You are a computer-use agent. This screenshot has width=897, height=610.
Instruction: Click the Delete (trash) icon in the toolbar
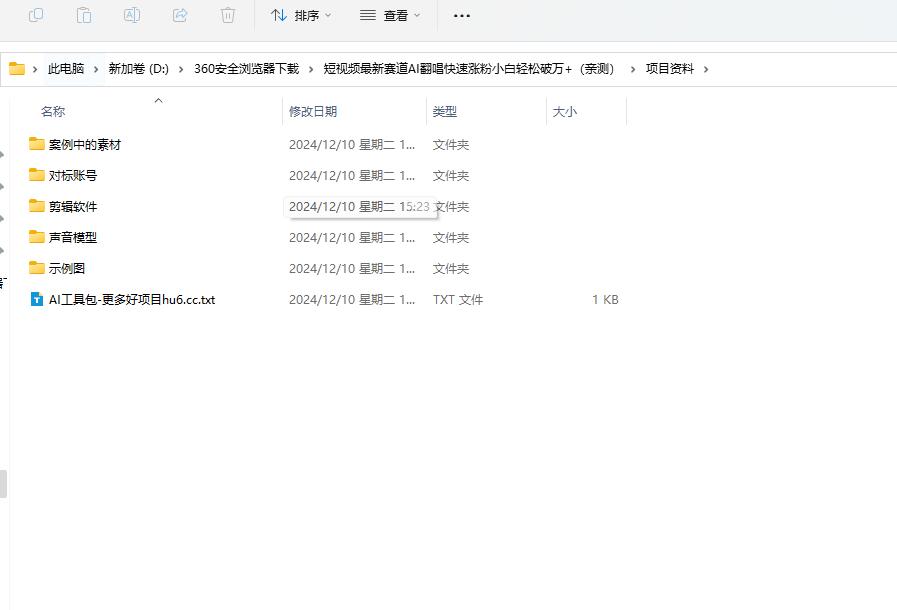[x=228, y=15]
